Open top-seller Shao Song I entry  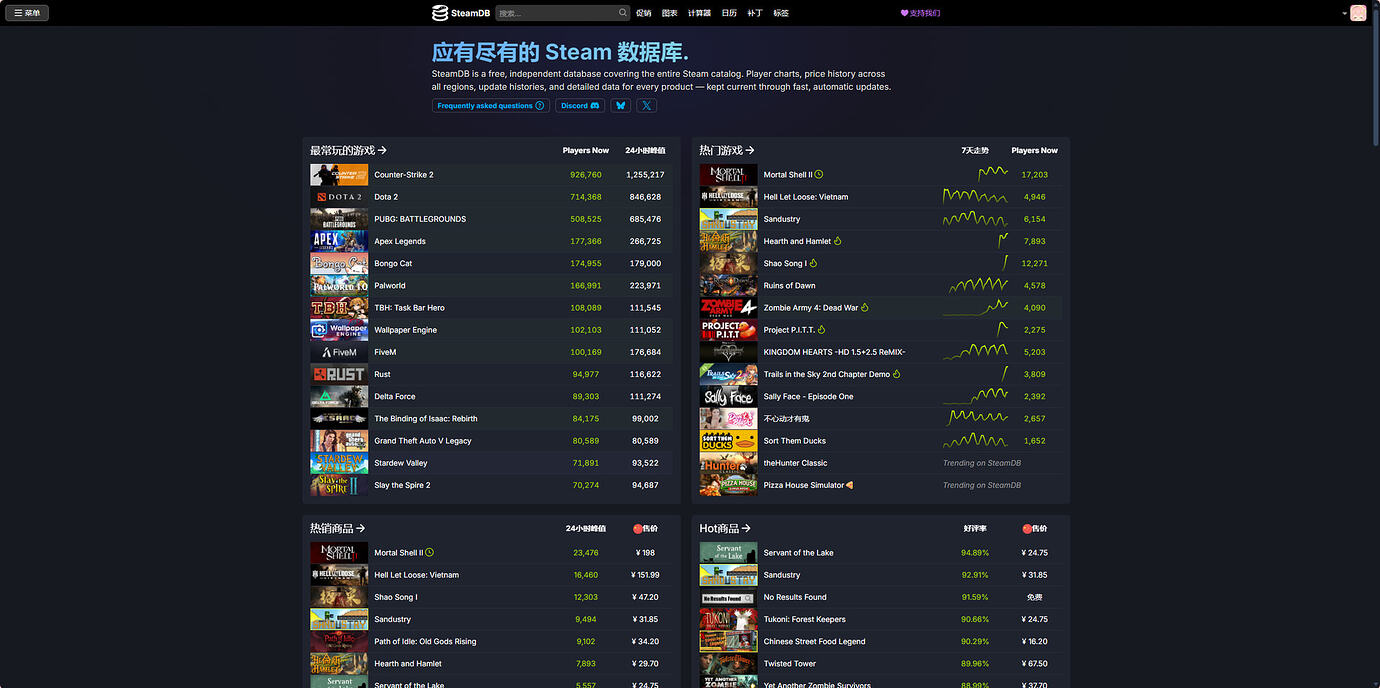coord(491,597)
